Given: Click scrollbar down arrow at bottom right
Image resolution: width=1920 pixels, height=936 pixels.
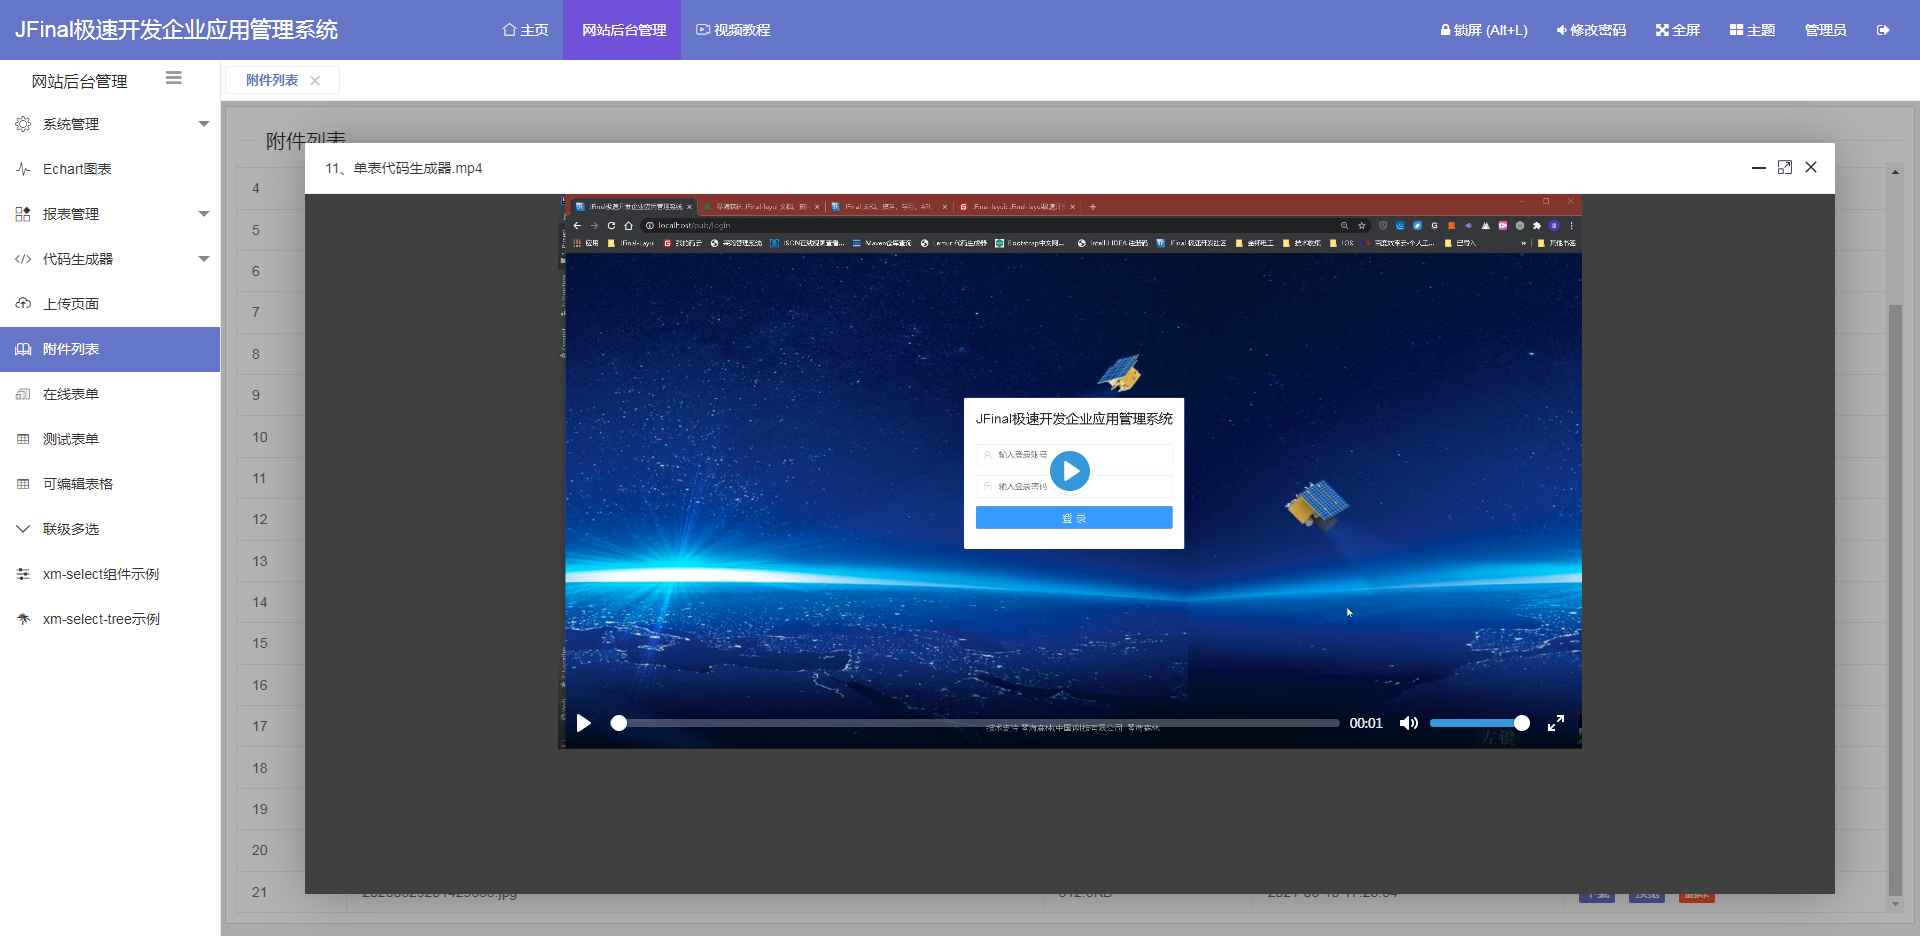Looking at the screenshot, I should (1895, 904).
